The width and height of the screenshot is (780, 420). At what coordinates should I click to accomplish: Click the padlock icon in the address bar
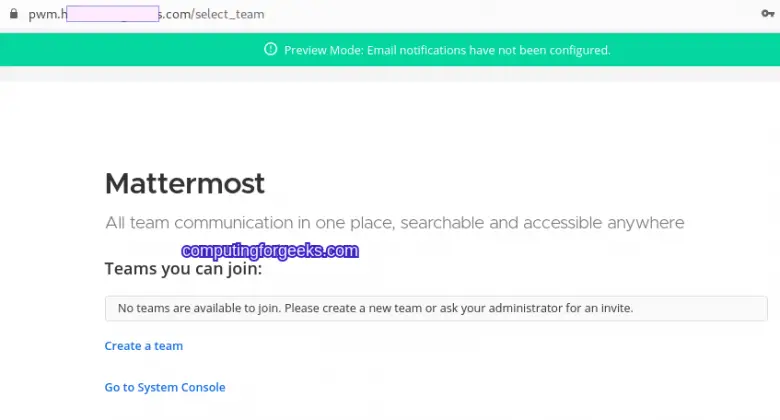[12, 15]
